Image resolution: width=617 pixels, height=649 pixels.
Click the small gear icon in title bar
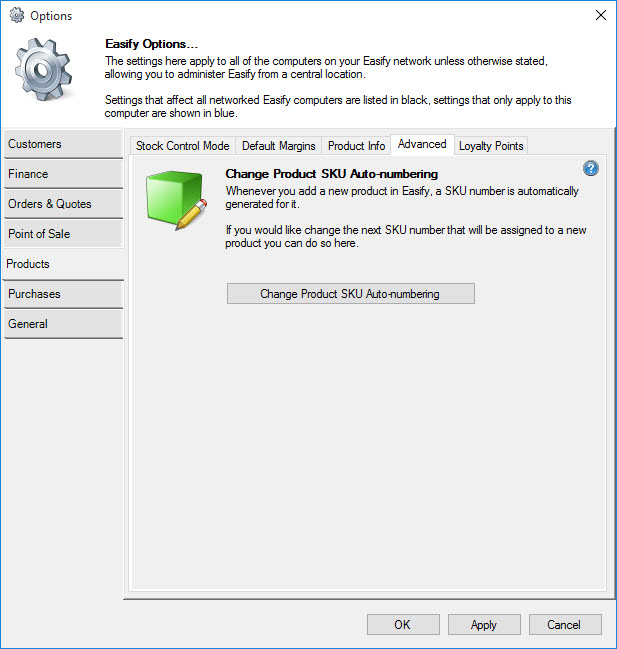click(x=17, y=15)
